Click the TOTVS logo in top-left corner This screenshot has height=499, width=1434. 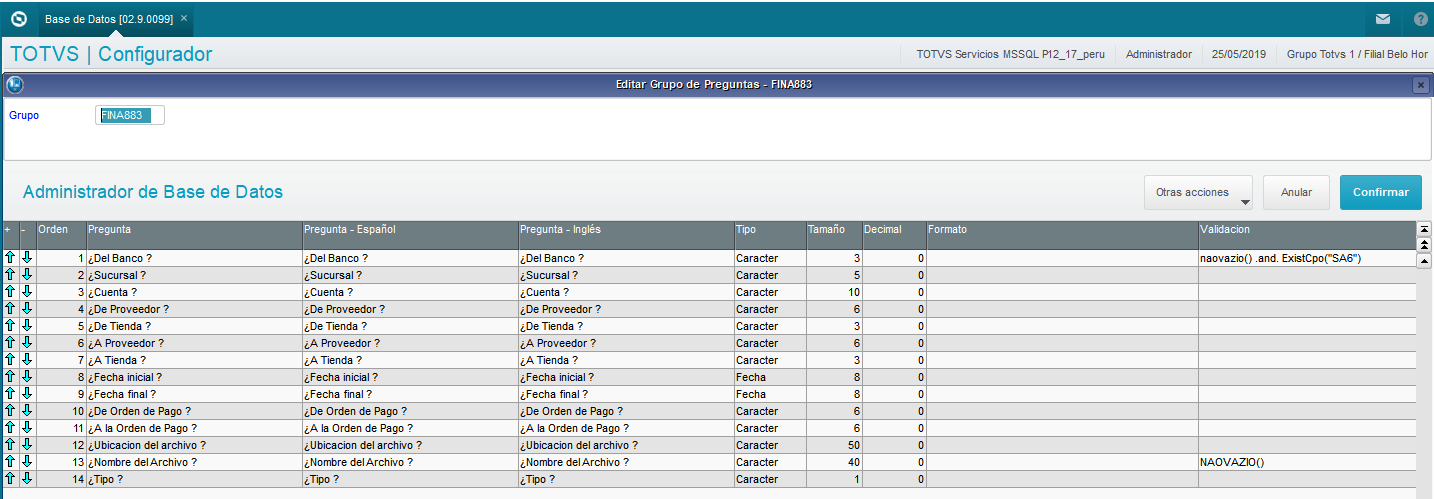[18, 18]
